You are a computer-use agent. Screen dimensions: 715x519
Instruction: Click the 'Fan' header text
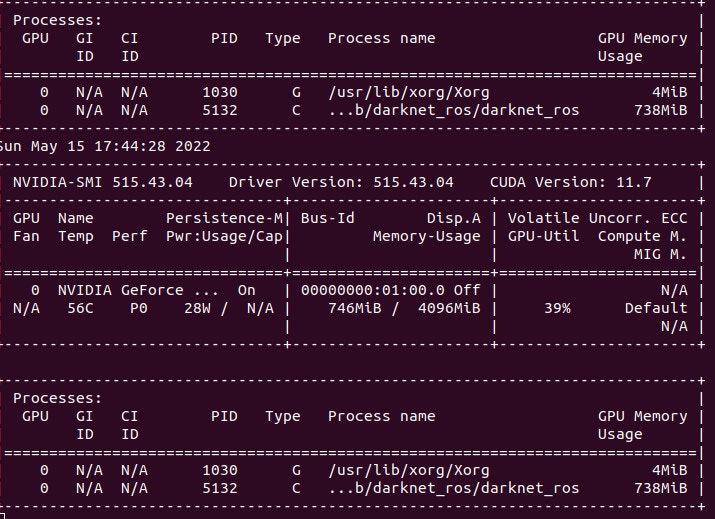(x=26, y=236)
